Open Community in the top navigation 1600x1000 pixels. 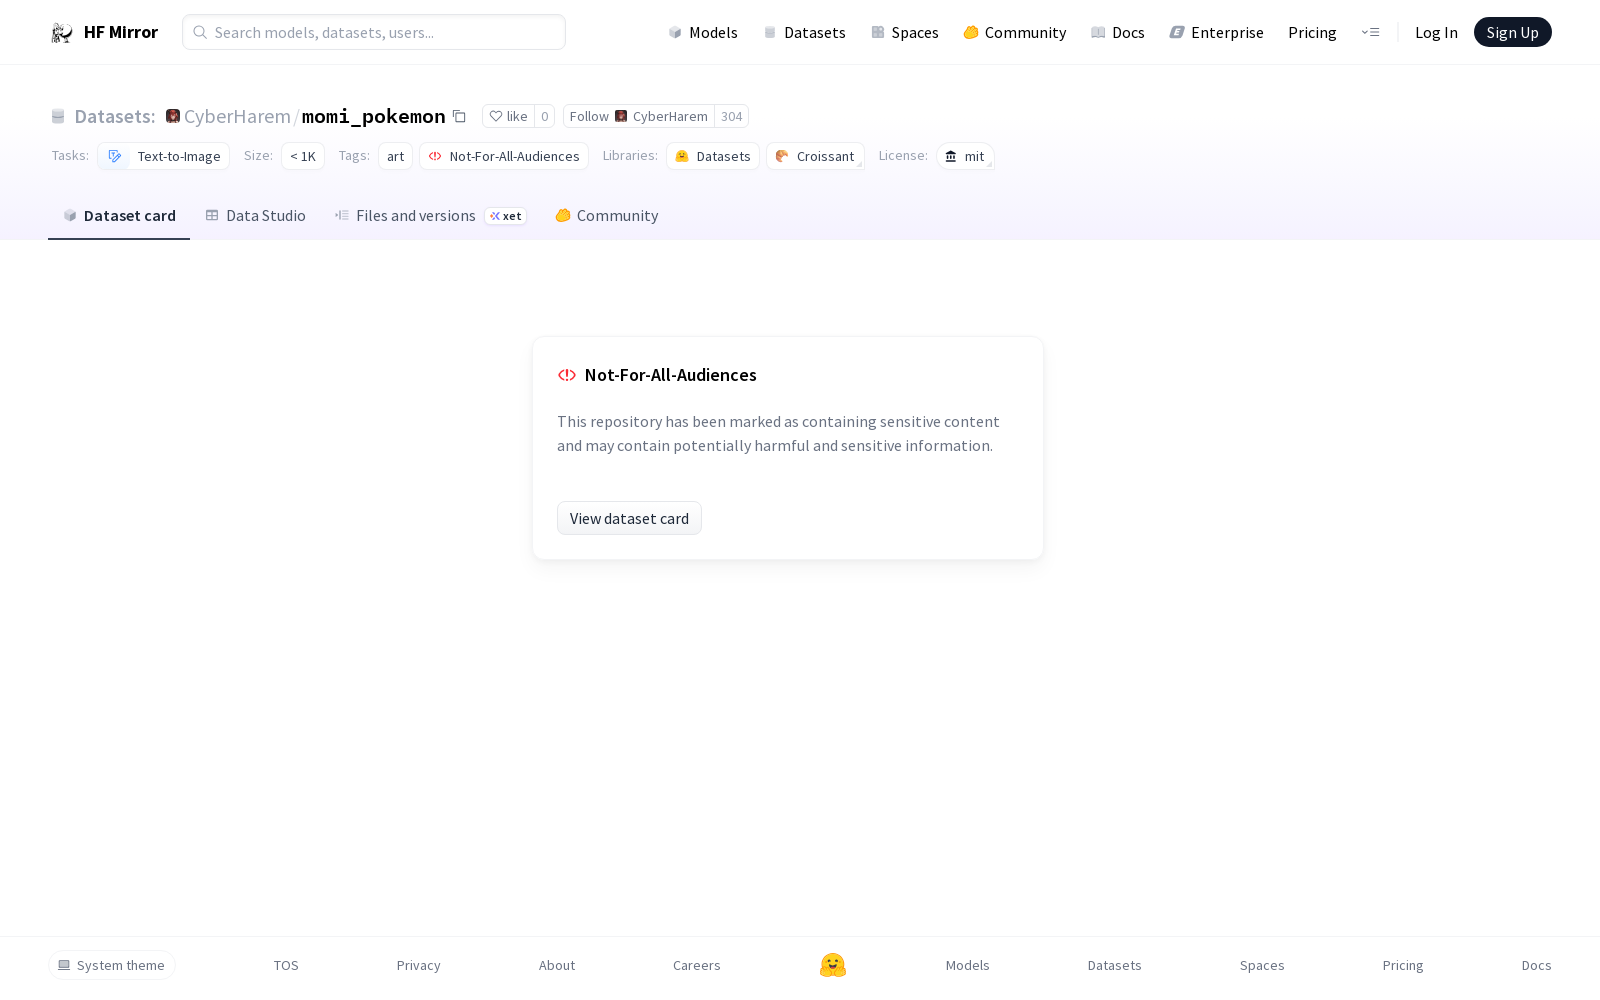tap(1014, 32)
